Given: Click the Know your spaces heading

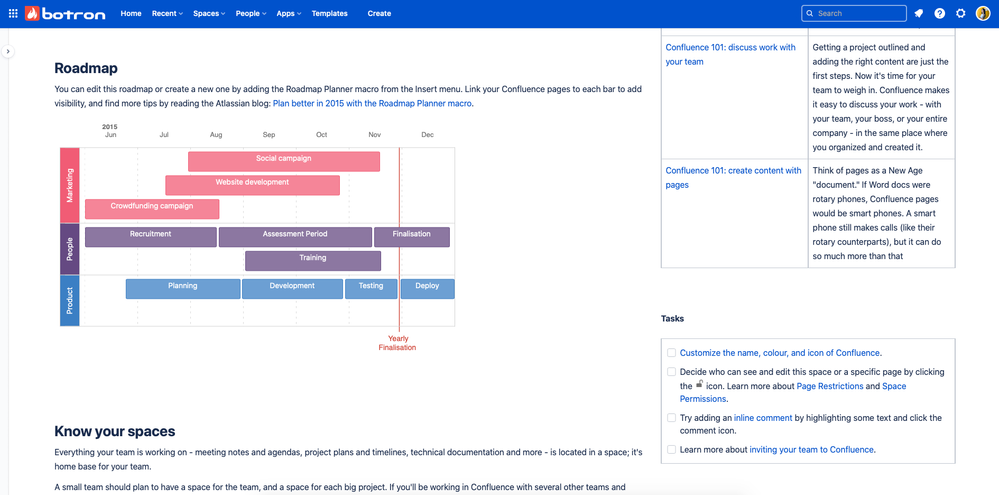Looking at the screenshot, I should 115,431.
